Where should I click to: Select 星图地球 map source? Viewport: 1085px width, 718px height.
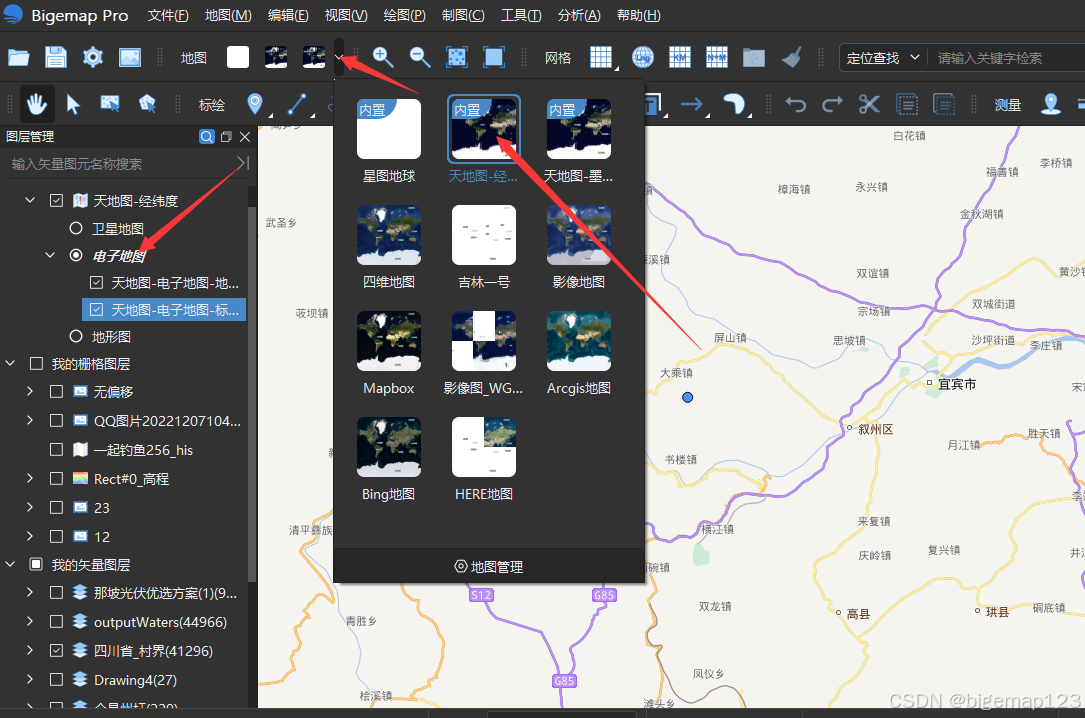click(389, 140)
